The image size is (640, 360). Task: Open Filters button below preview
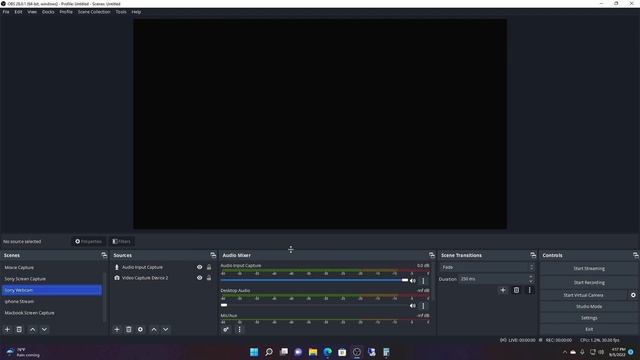pyautogui.click(x=122, y=242)
